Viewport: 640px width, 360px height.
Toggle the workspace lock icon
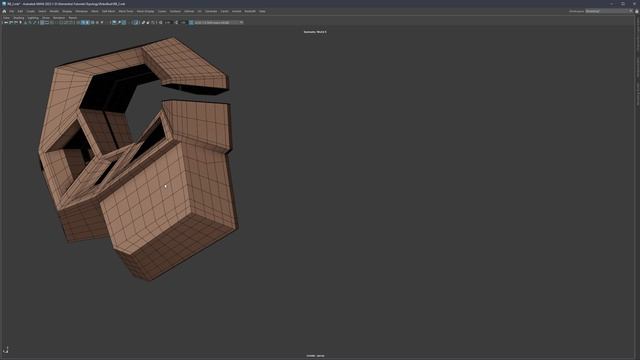pyautogui.click(x=637, y=11)
